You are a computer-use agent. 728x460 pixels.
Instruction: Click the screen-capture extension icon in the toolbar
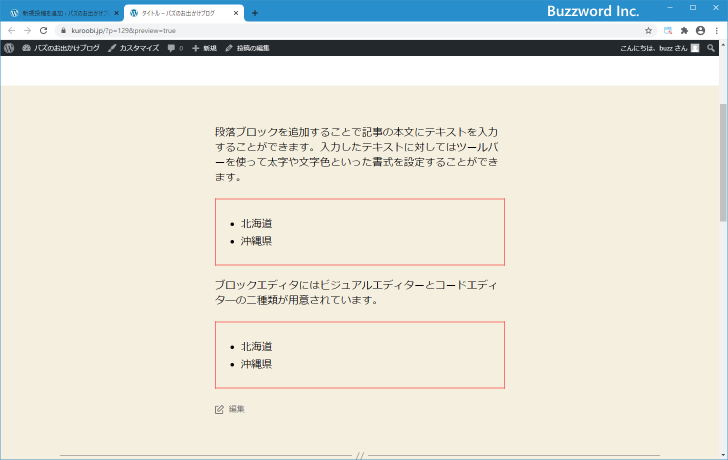pos(668,31)
